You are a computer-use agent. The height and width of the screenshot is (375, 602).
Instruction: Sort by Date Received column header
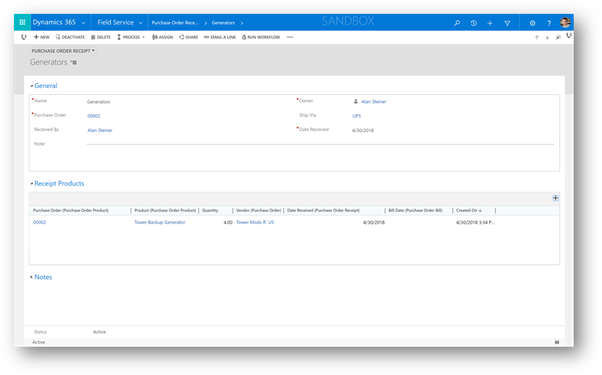(x=323, y=210)
